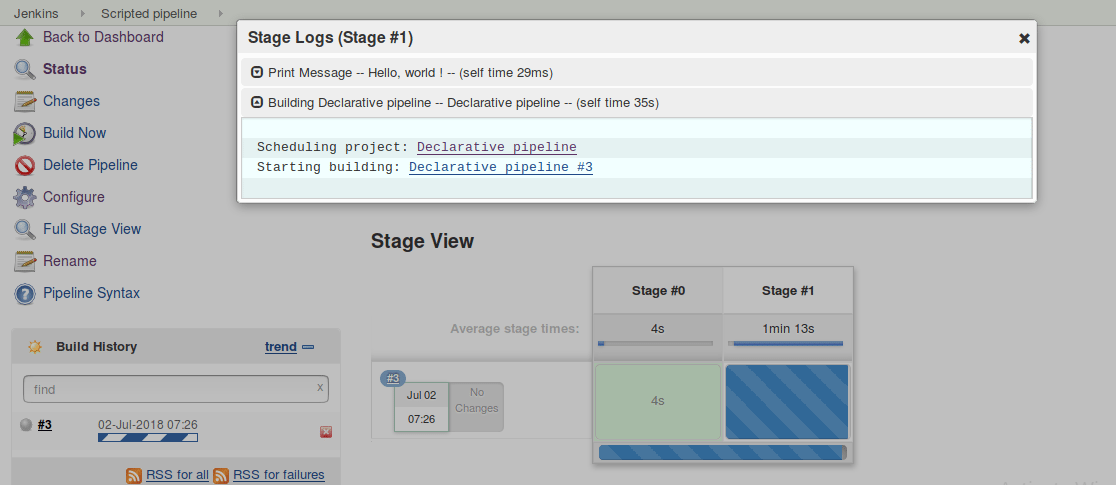1116x485 pixels.
Task: Click the Stage Logs (Stage #1) title
Action: click(x=330, y=38)
